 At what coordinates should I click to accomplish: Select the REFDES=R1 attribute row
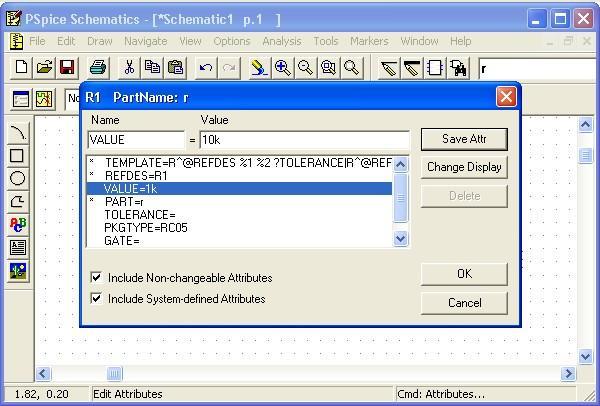pos(239,176)
